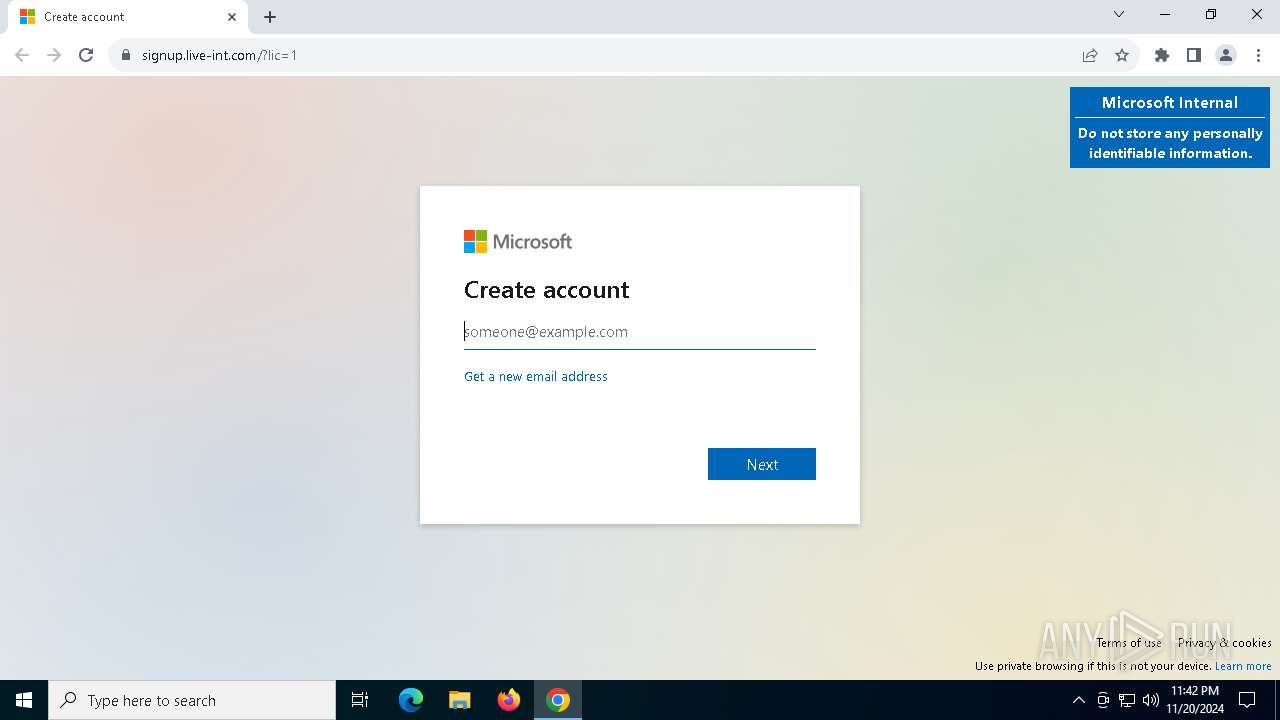Open Task View on the taskbar
The height and width of the screenshot is (720, 1280).
(360, 700)
